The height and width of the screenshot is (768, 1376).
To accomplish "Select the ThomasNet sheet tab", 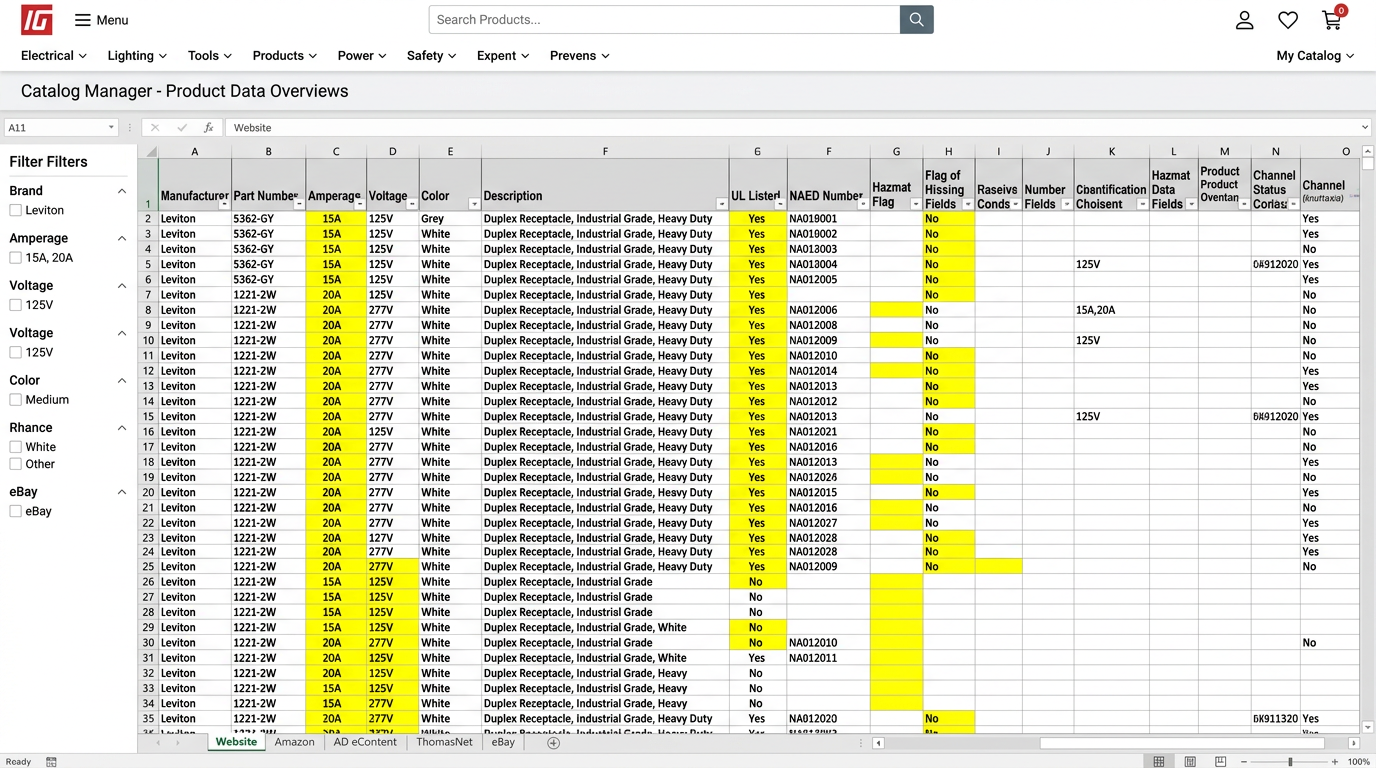I will point(444,742).
